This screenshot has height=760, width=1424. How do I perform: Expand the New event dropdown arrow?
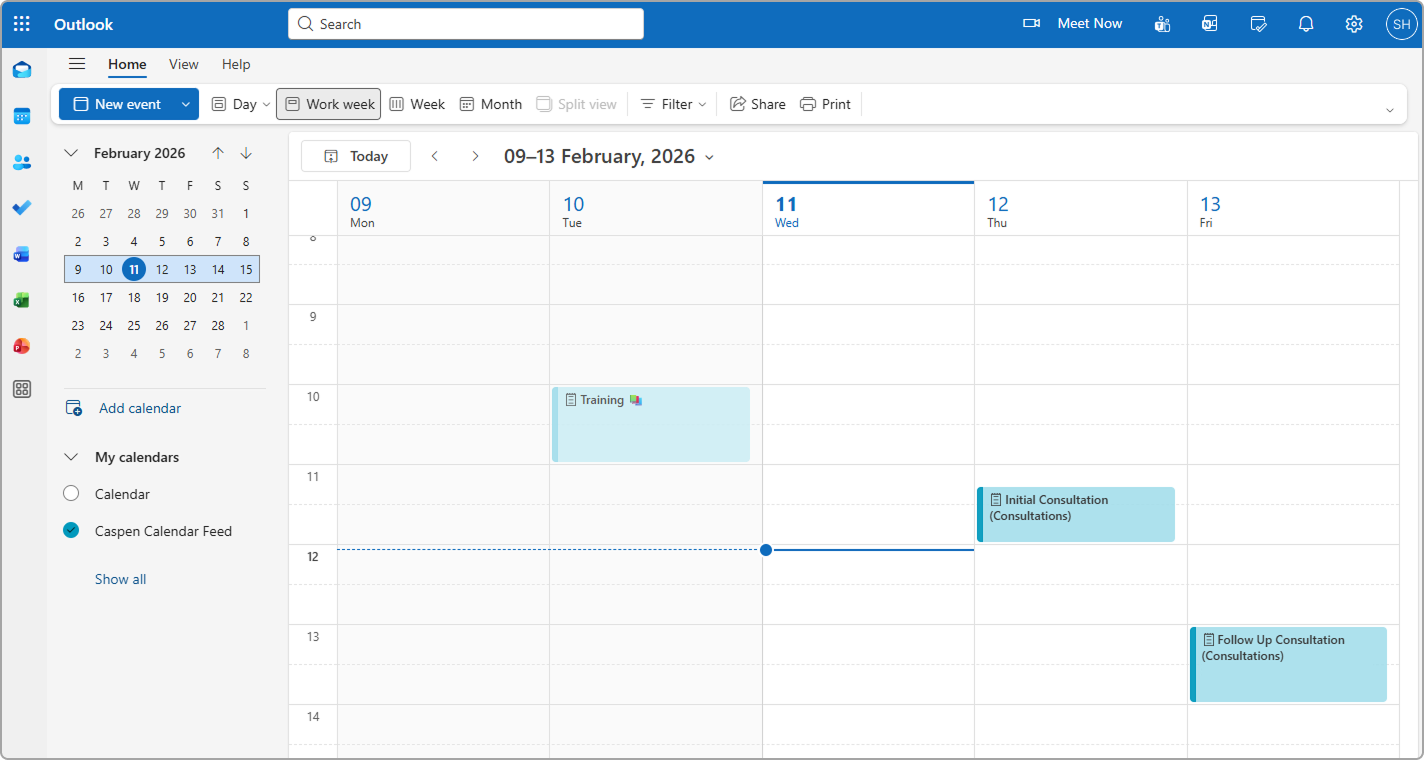(x=186, y=104)
